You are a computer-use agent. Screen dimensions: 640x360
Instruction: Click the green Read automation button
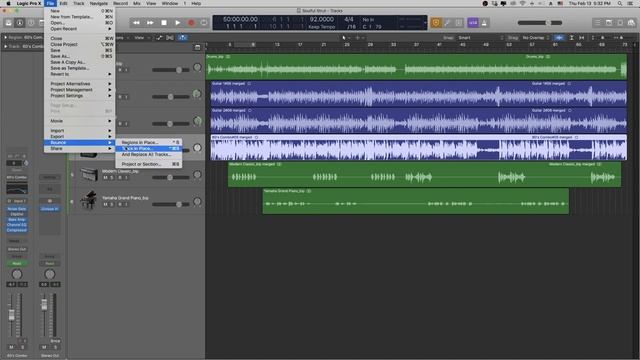pyautogui.click(x=17, y=264)
